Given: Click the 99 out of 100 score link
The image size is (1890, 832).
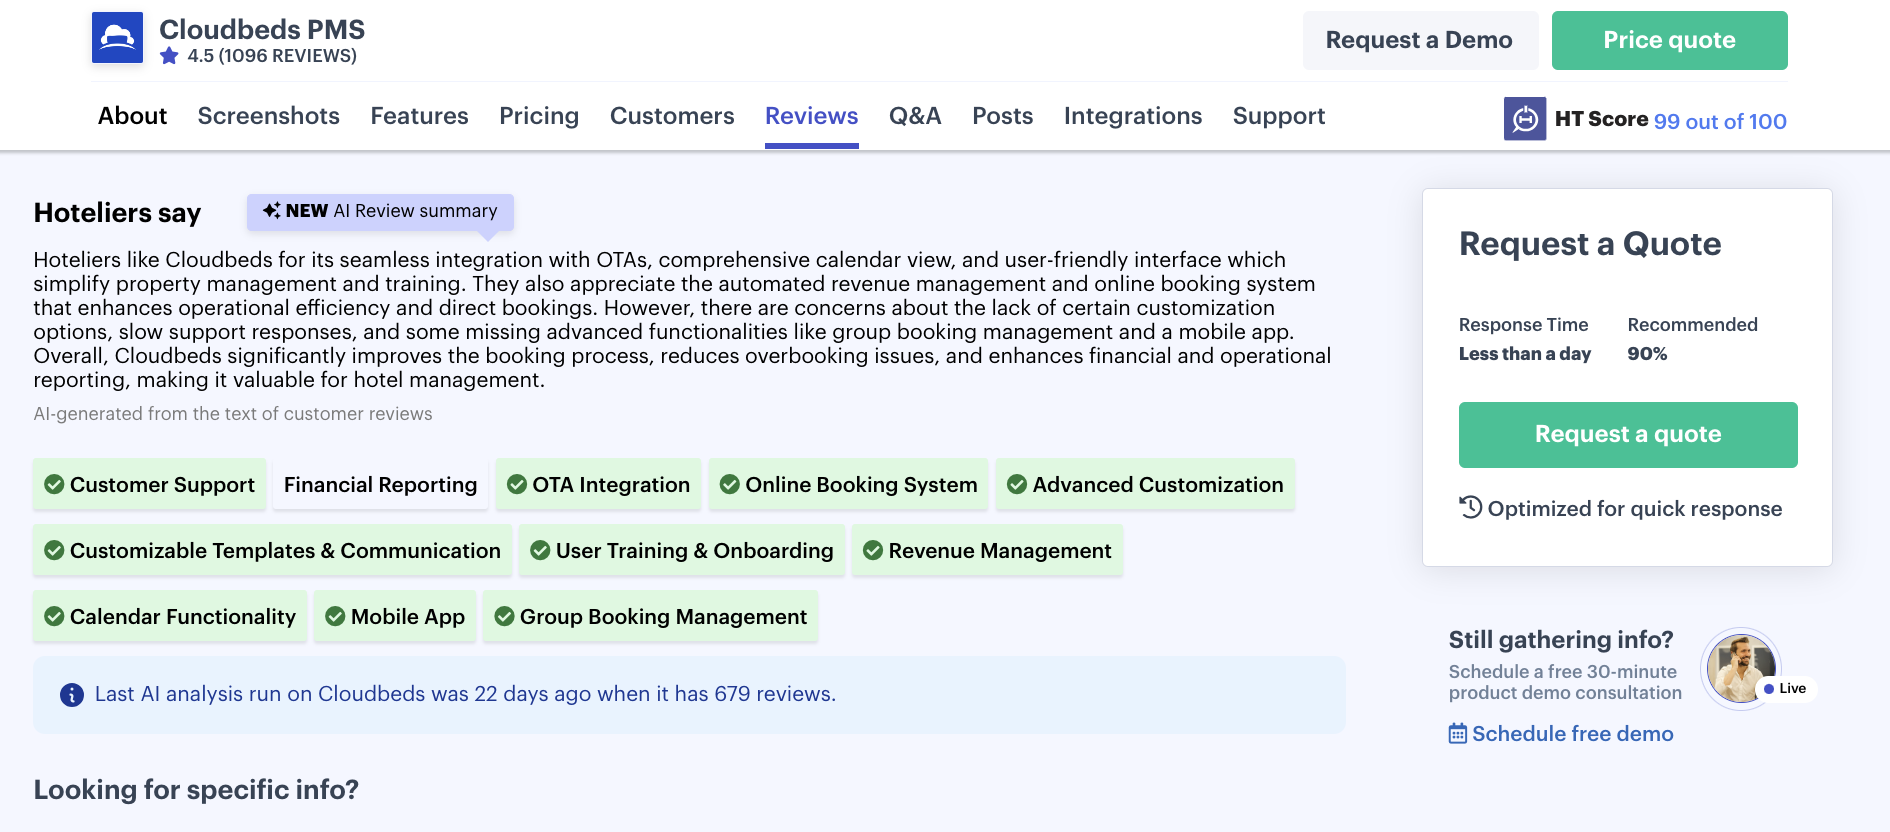Looking at the screenshot, I should tap(1720, 121).
